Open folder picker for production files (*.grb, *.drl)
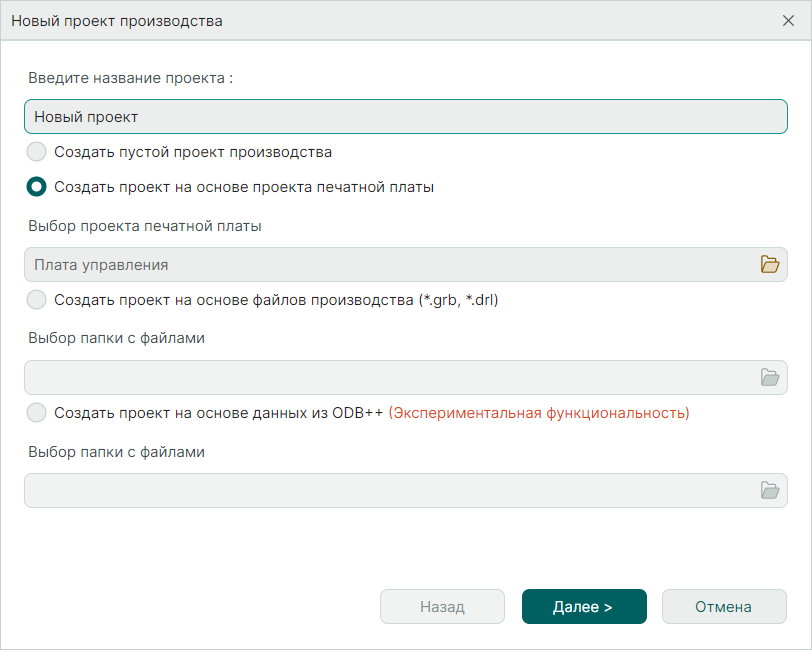Screen dimensions: 812x650 (770, 377)
